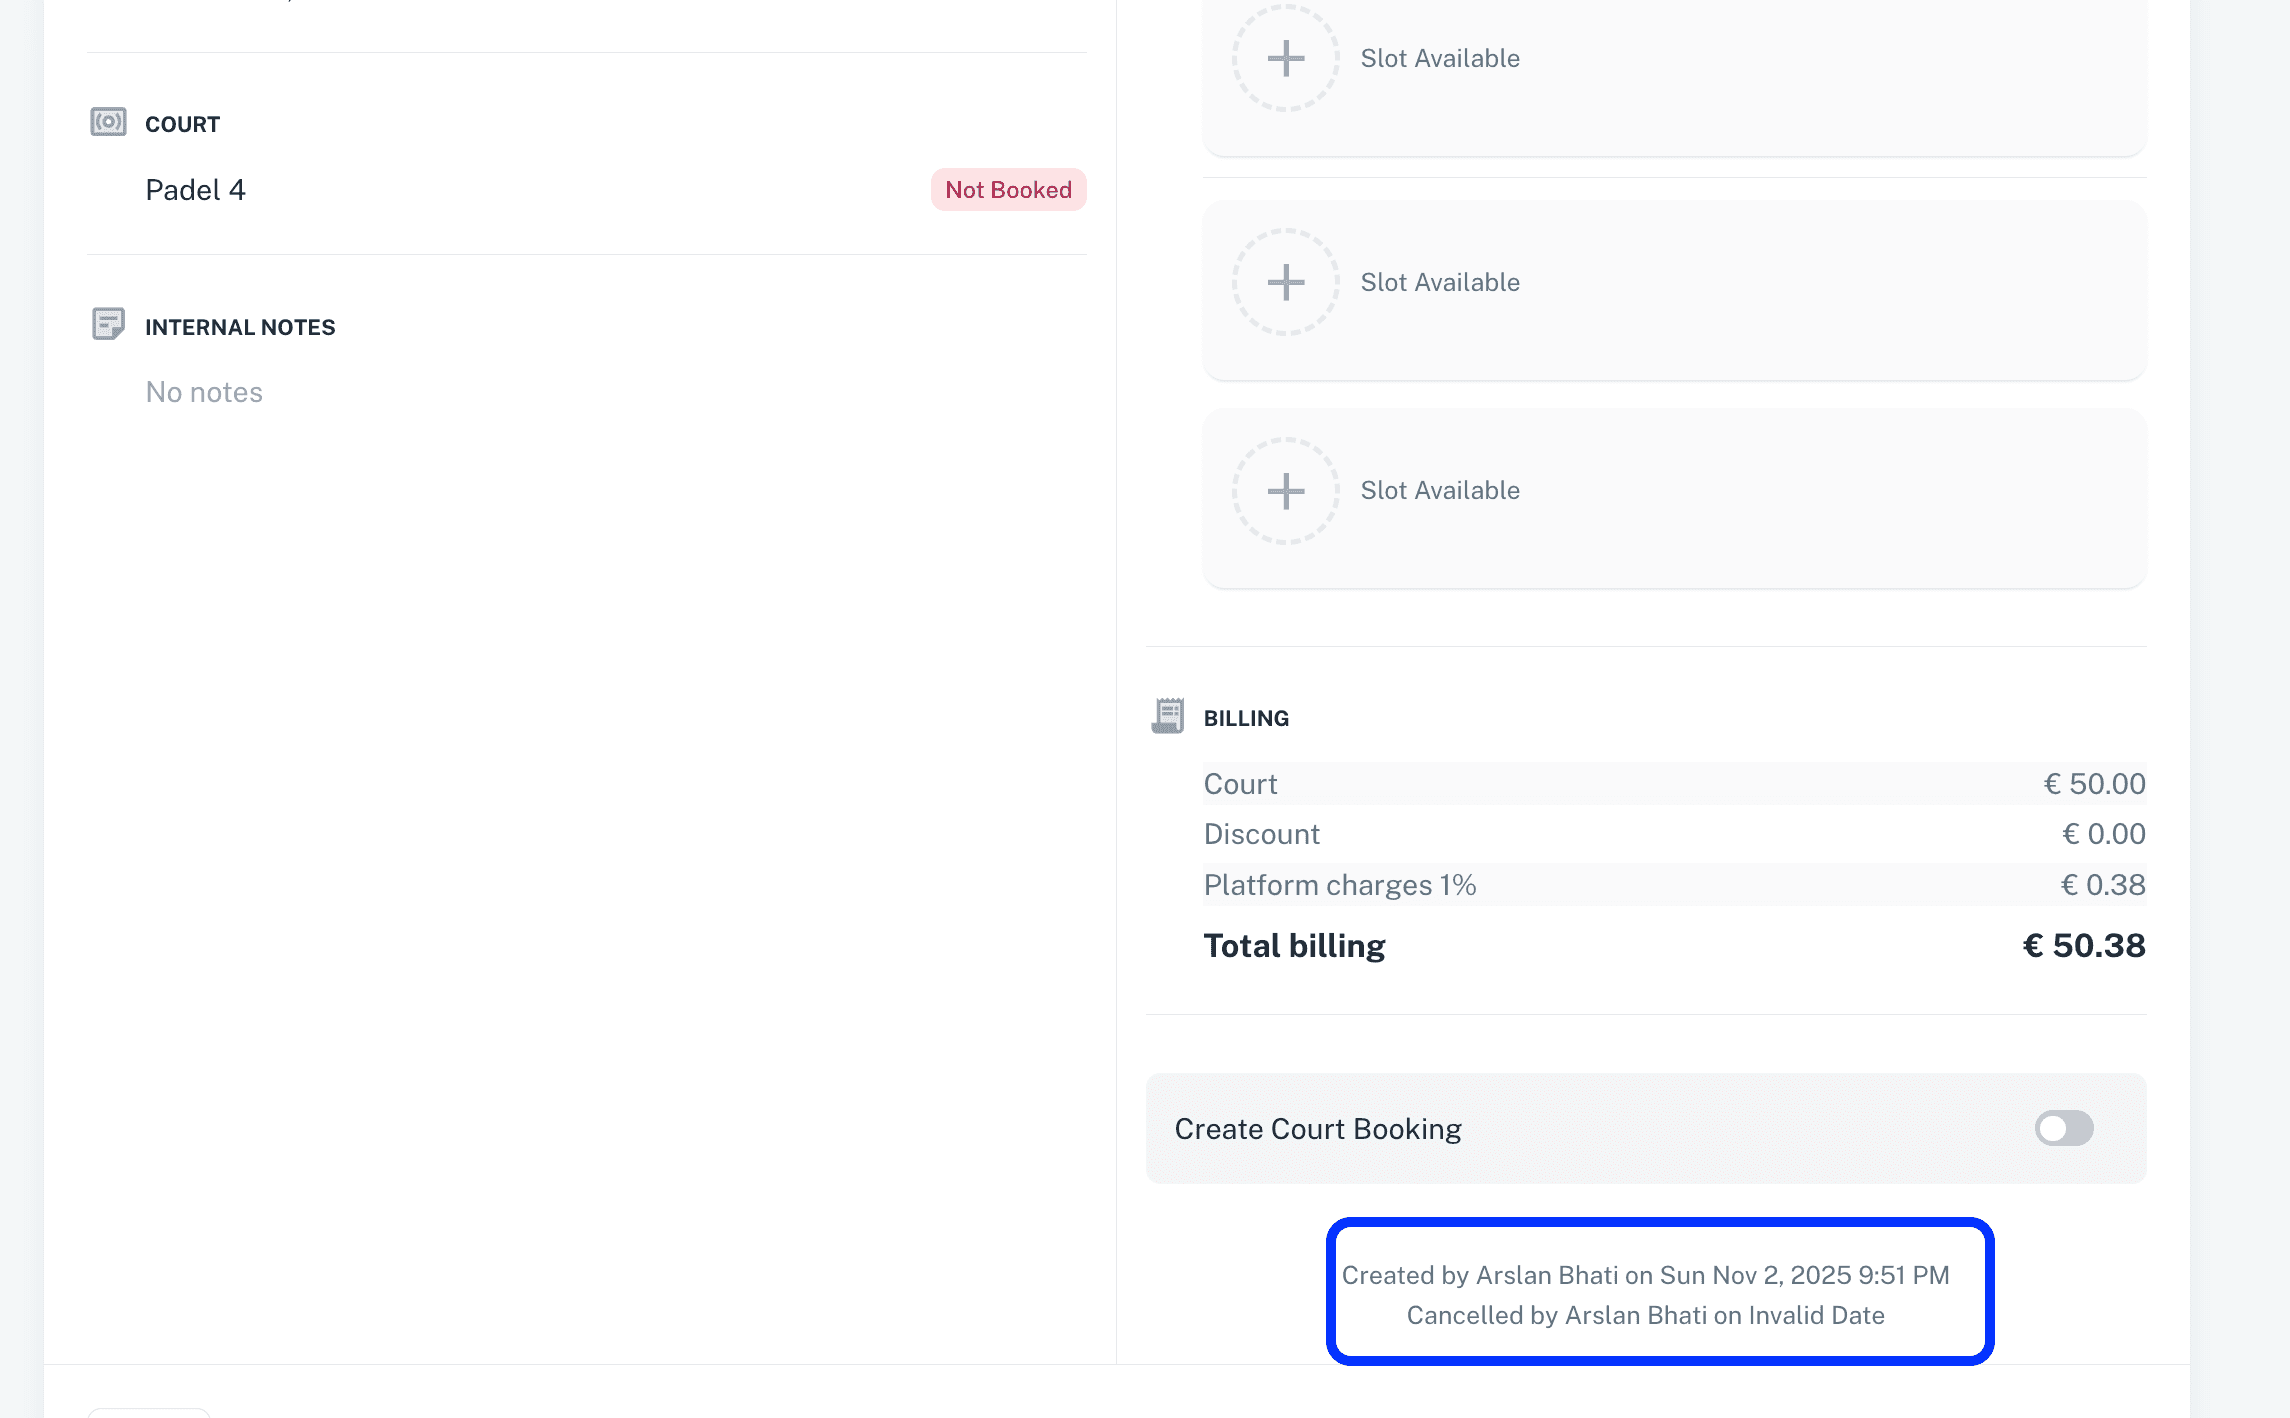The image size is (2290, 1418).
Task: Click the Discount € 0.00 billing row
Action: 1674,834
